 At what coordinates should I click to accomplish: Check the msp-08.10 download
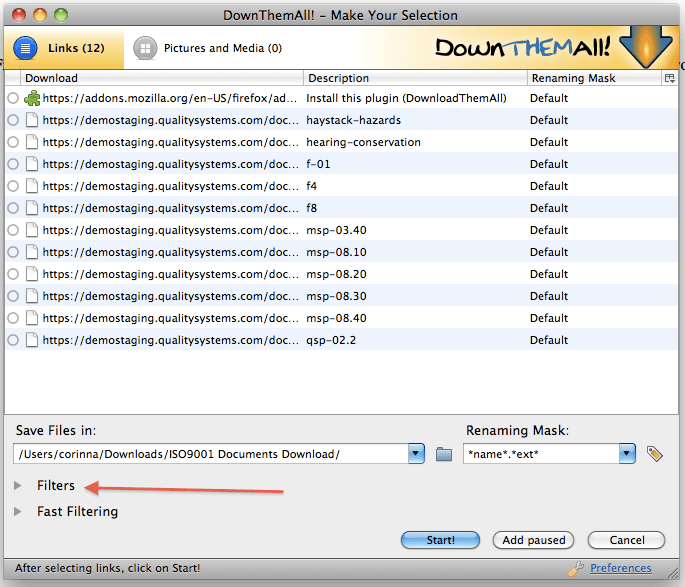tap(13, 252)
